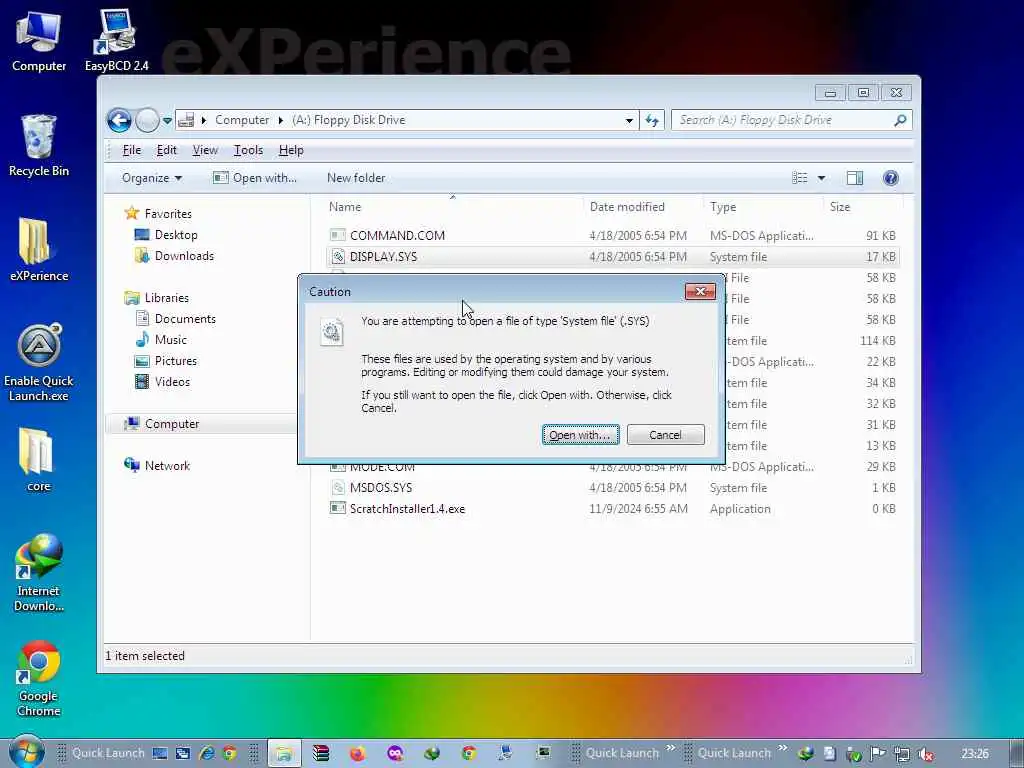
Task: Expand first Quick Launch toolbar chevron
Action: (670, 748)
